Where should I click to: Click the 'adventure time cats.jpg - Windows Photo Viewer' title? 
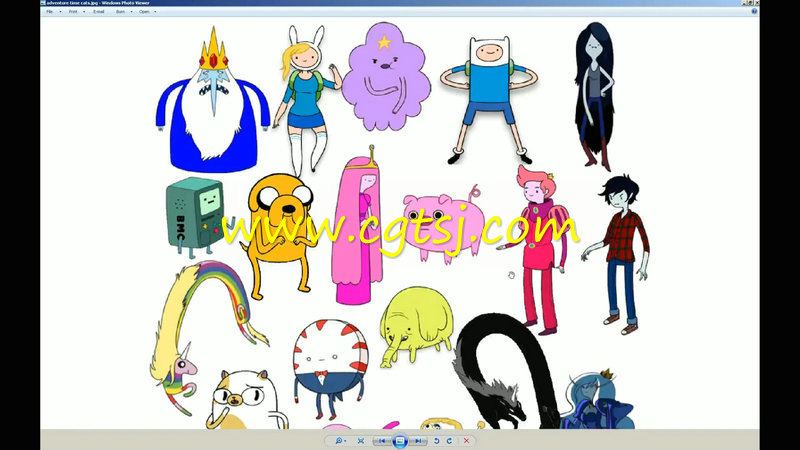coord(98,3)
